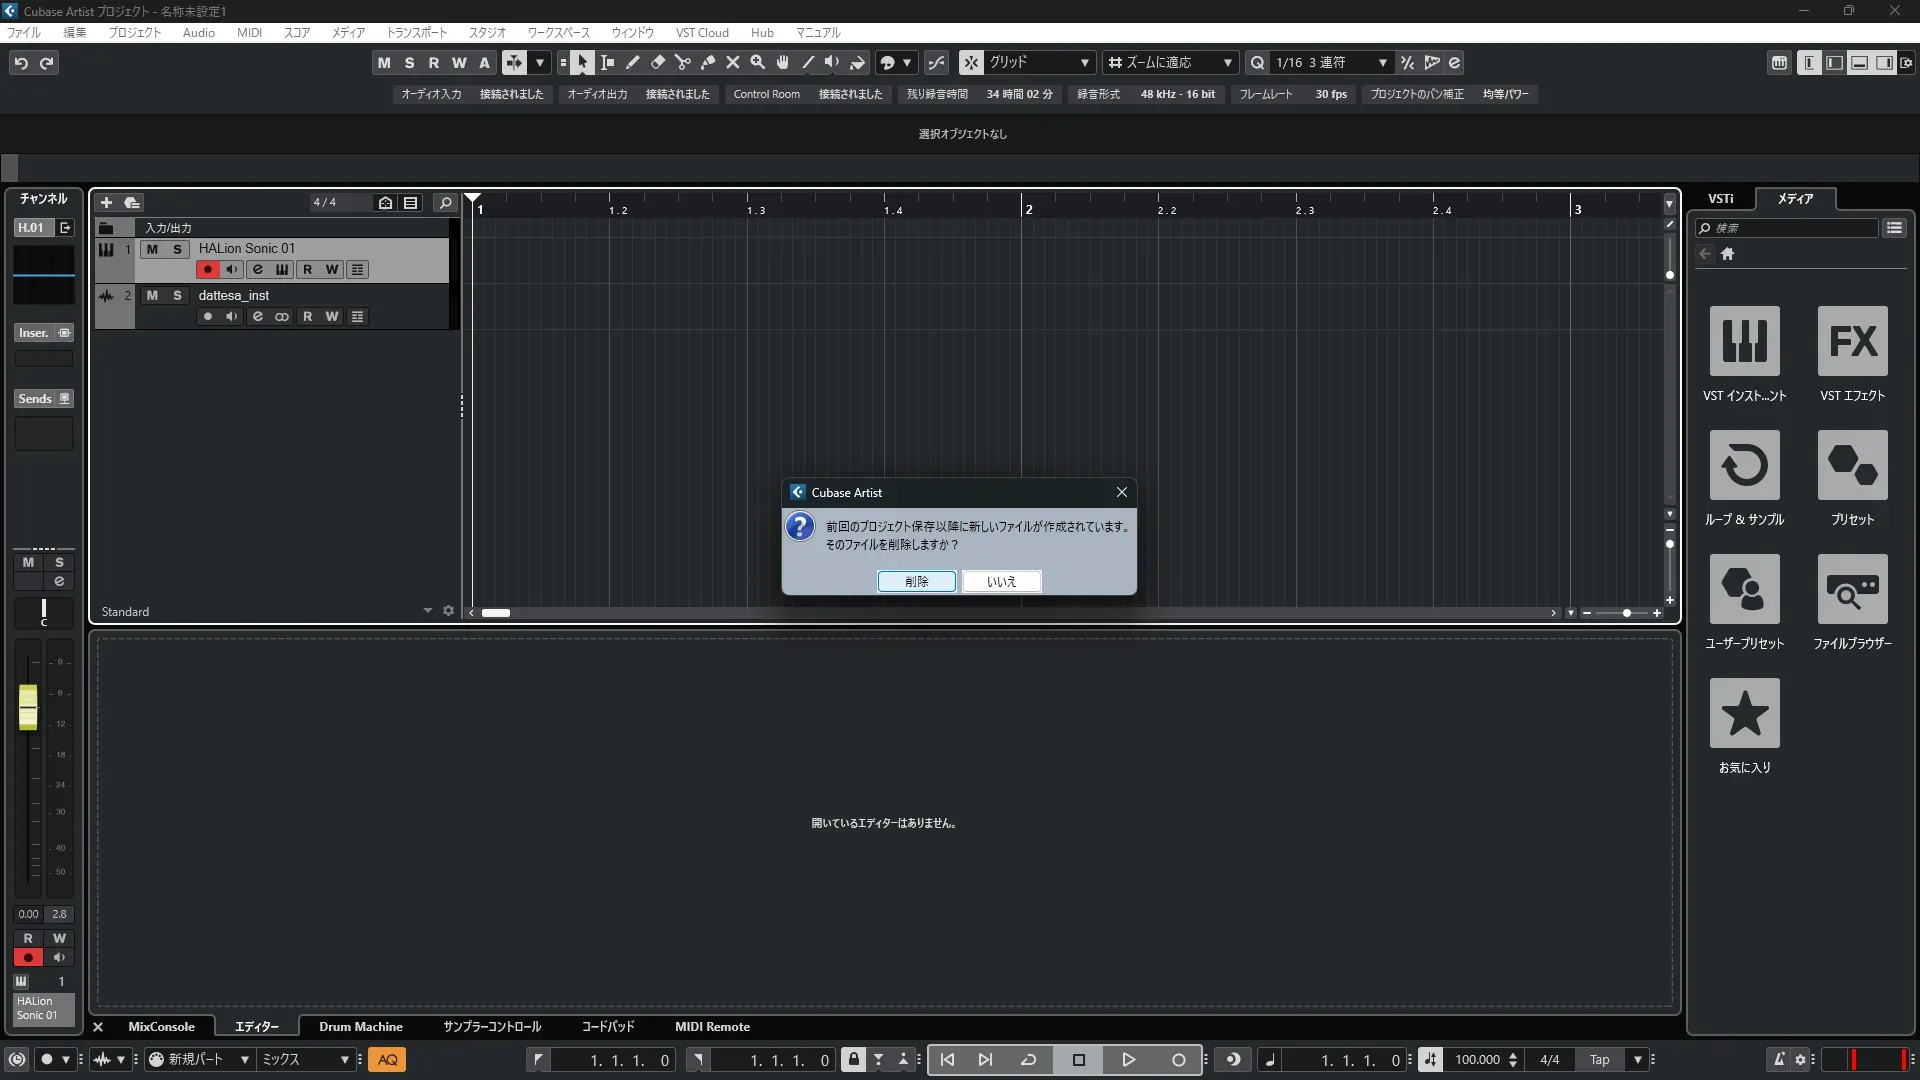
Task: Click the Zoom magnifier tool
Action: click(x=757, y=62)
